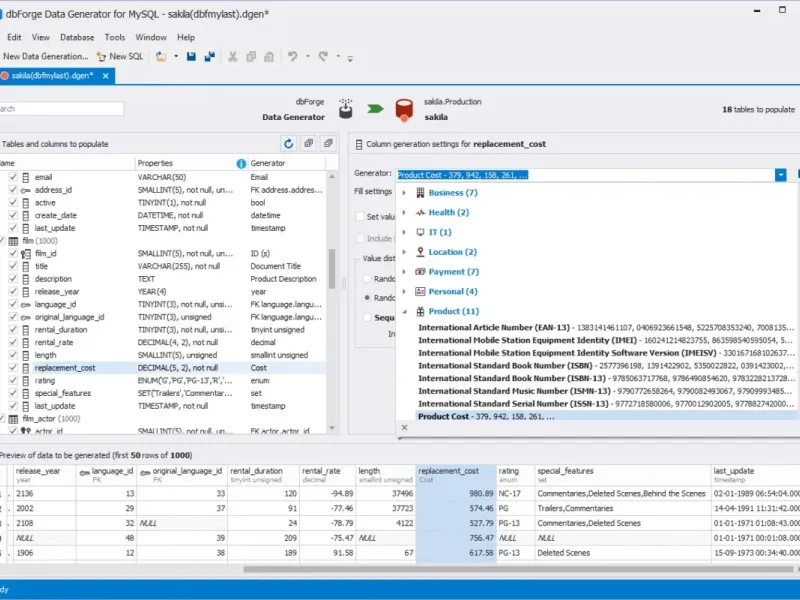Click the Save floppy disk icon

pos(190,57)
